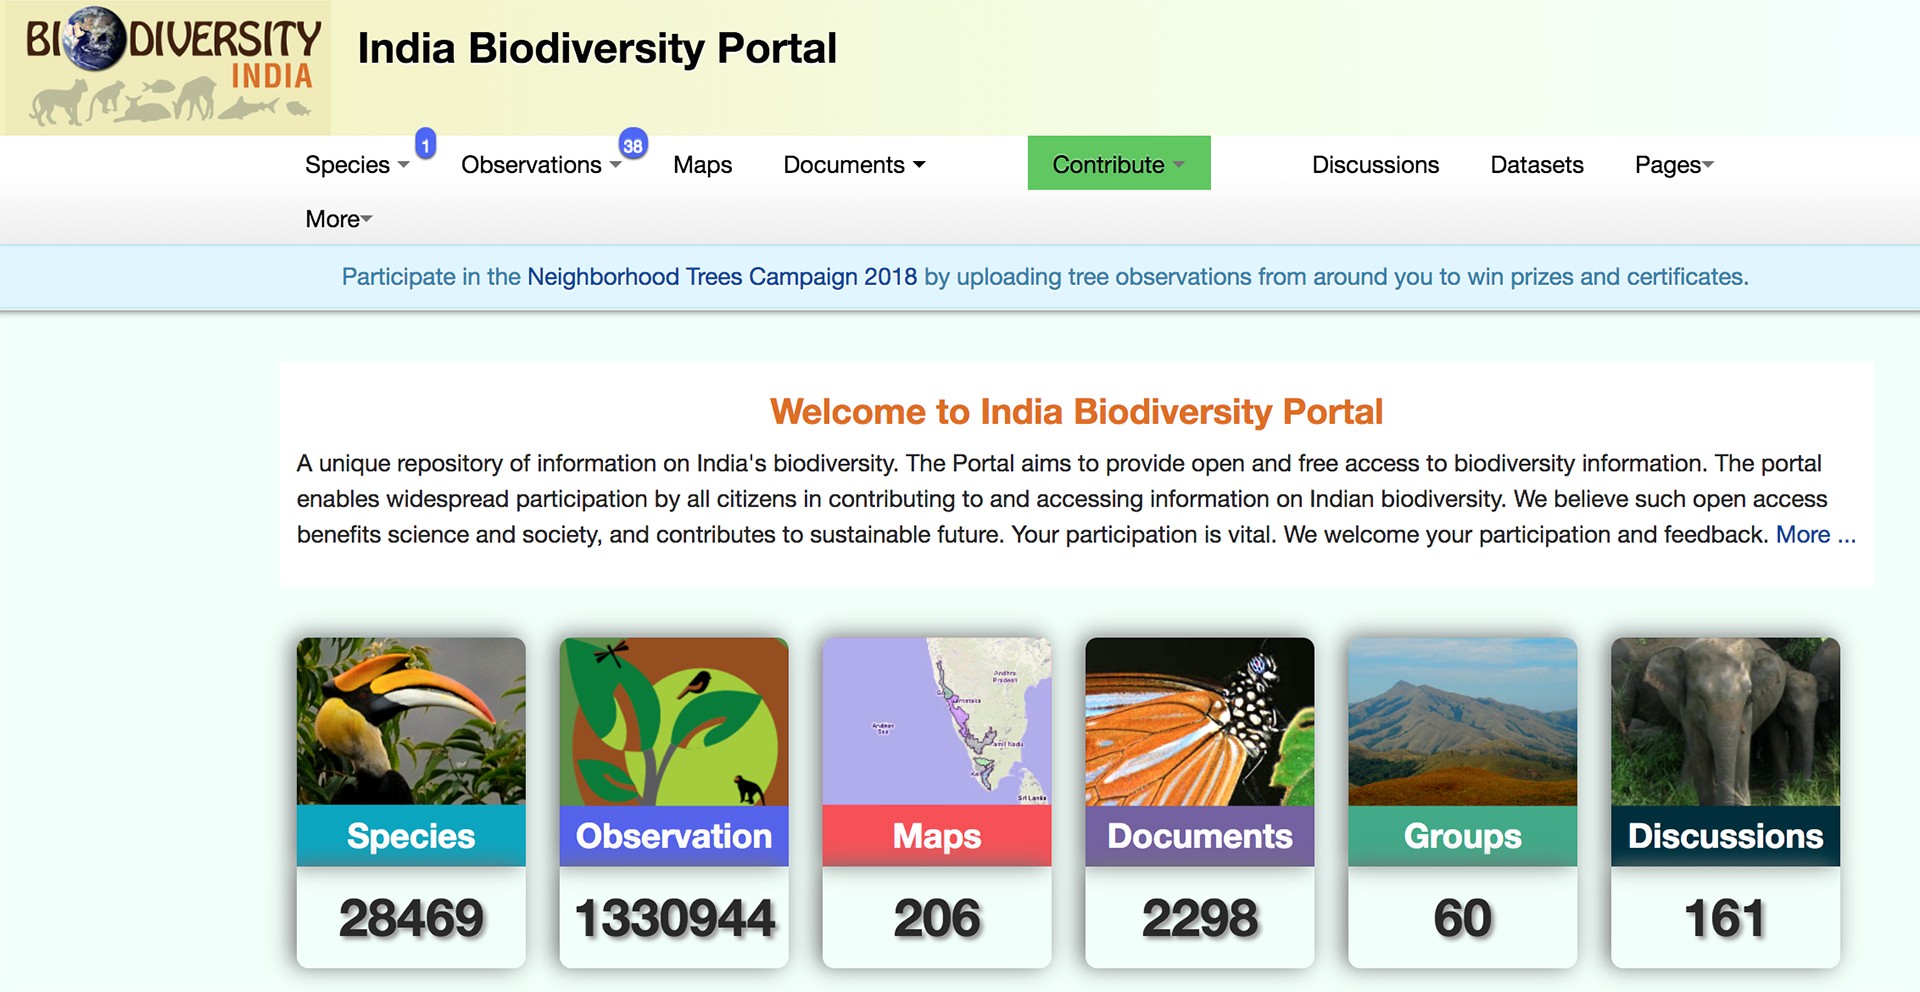Click the Species card label
Viewport: 1920px width, 992px height.
411,836
